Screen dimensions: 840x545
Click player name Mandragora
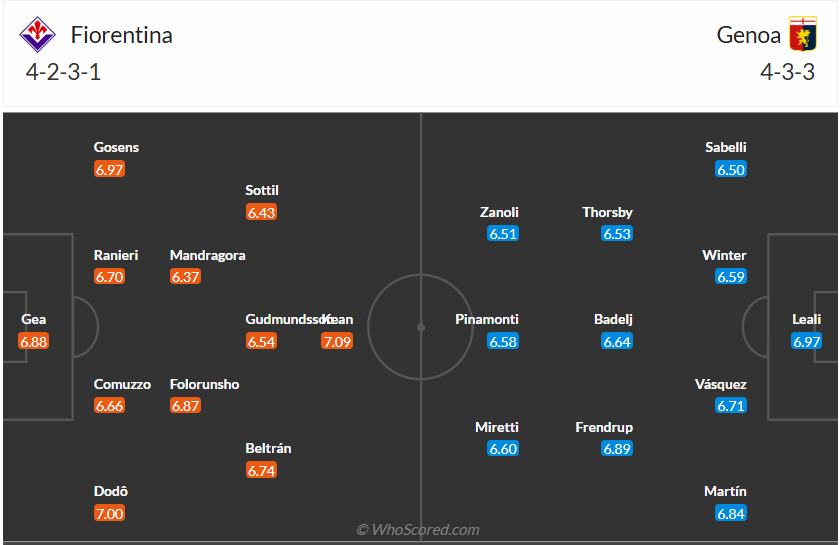(207, 255)
